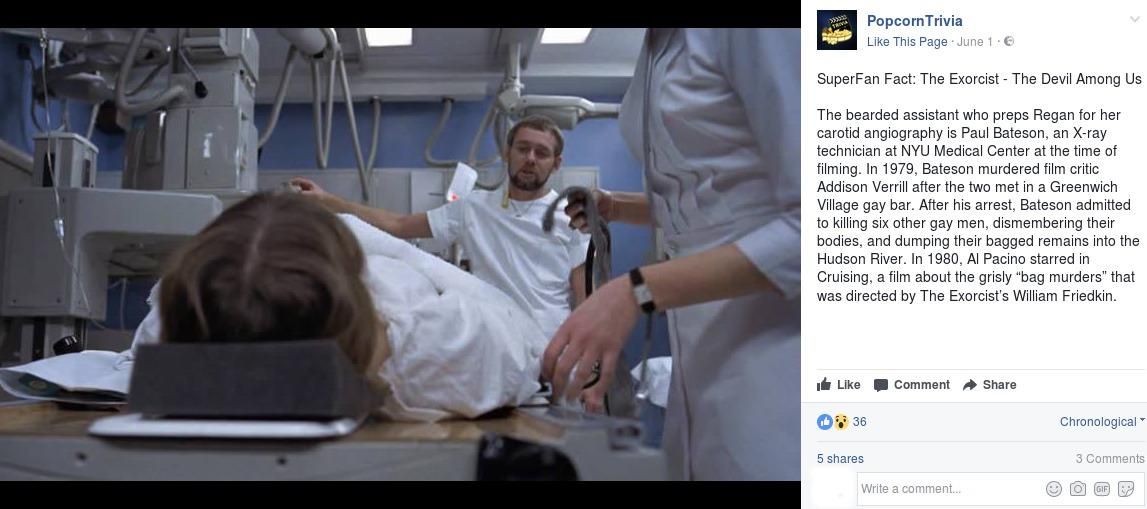The height and width of the screenshot is (509, 1147).
Task: Open the PopcornTrivia page name link
Action: (x=914, y=20)
